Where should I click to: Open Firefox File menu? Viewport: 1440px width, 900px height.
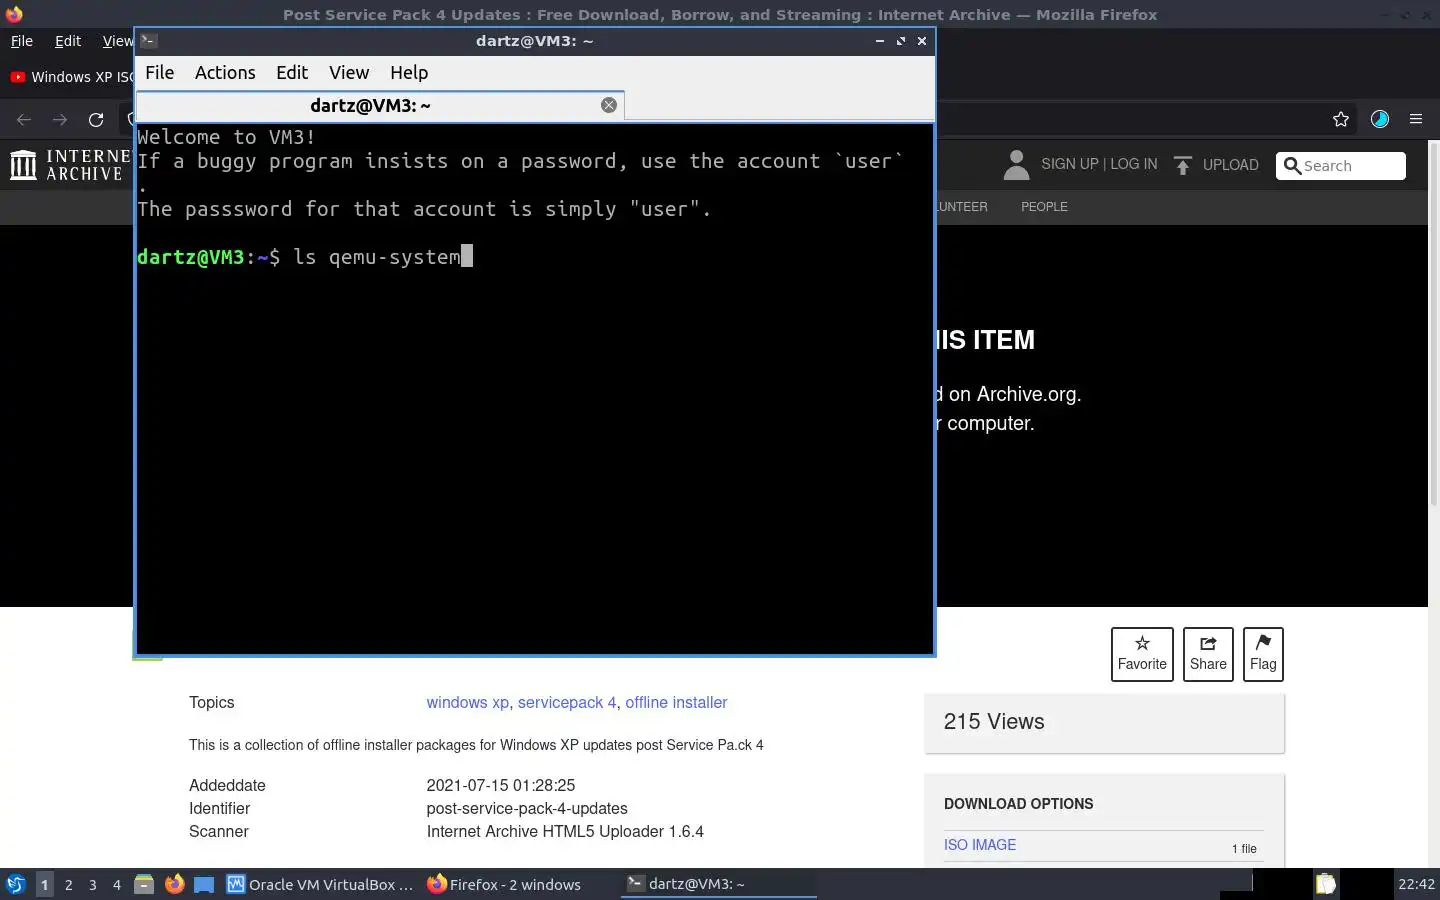point(21,41)
